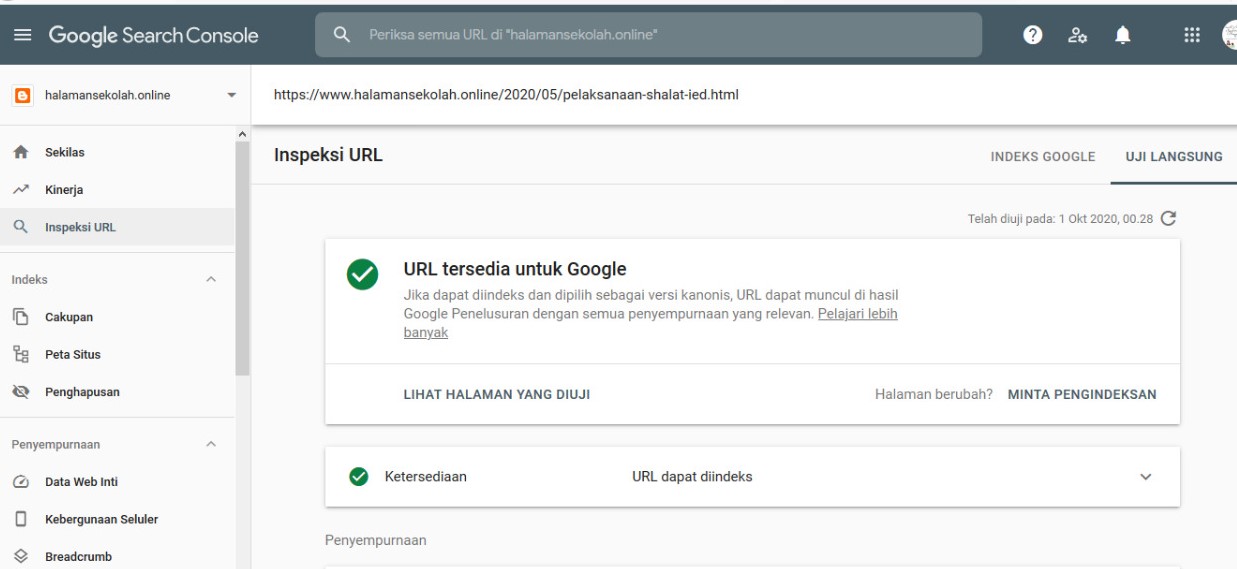Viewport: 1237px width, 569px height.
Task: Switch to the Indeks Google tab
Action: tap(1042, 157)
